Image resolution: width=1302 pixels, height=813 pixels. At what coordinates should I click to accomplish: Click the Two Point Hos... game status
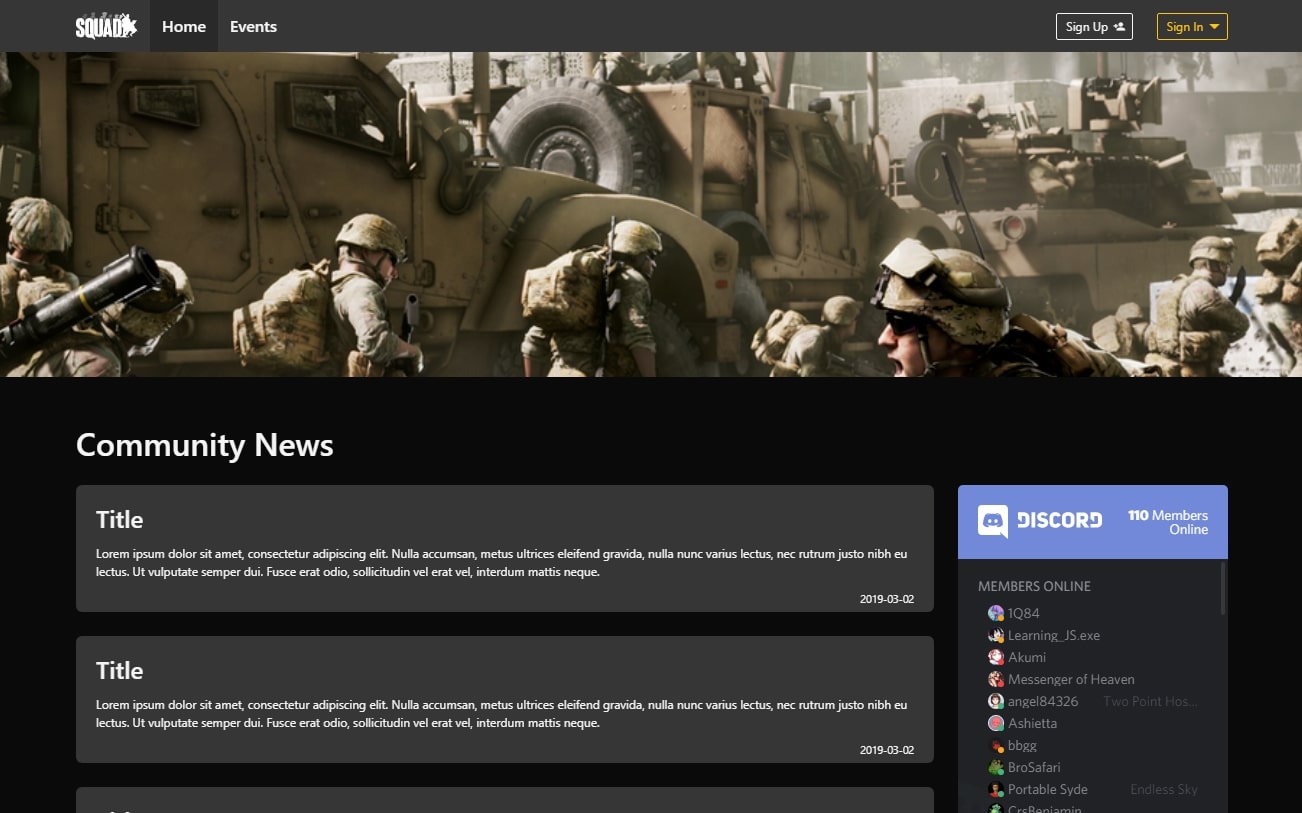click(x=1150, y=701)
